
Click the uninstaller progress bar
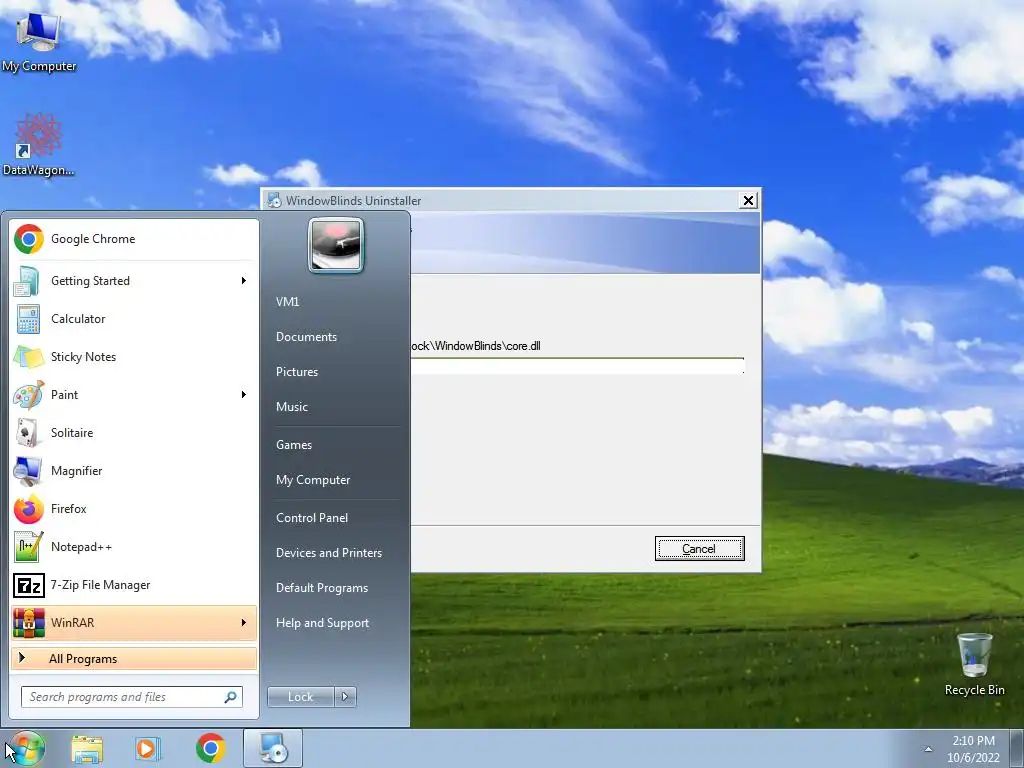coord(577,366)
